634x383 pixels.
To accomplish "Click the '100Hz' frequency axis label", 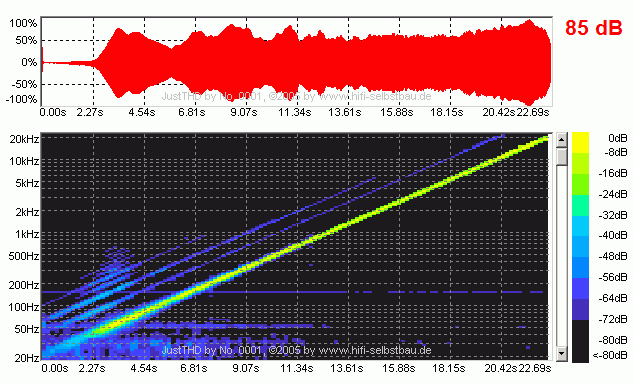I will click(24, 307).
